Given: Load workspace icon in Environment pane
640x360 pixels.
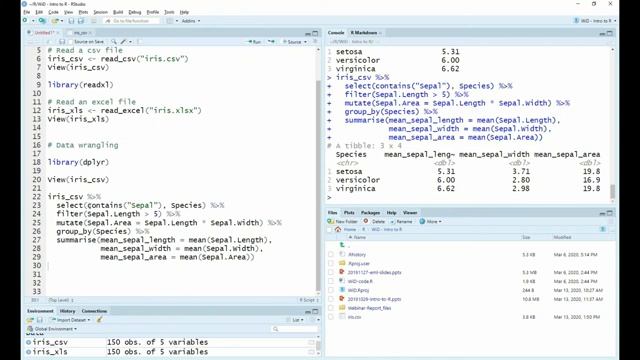Looking at the screenshot, I should tap(30, 320).
